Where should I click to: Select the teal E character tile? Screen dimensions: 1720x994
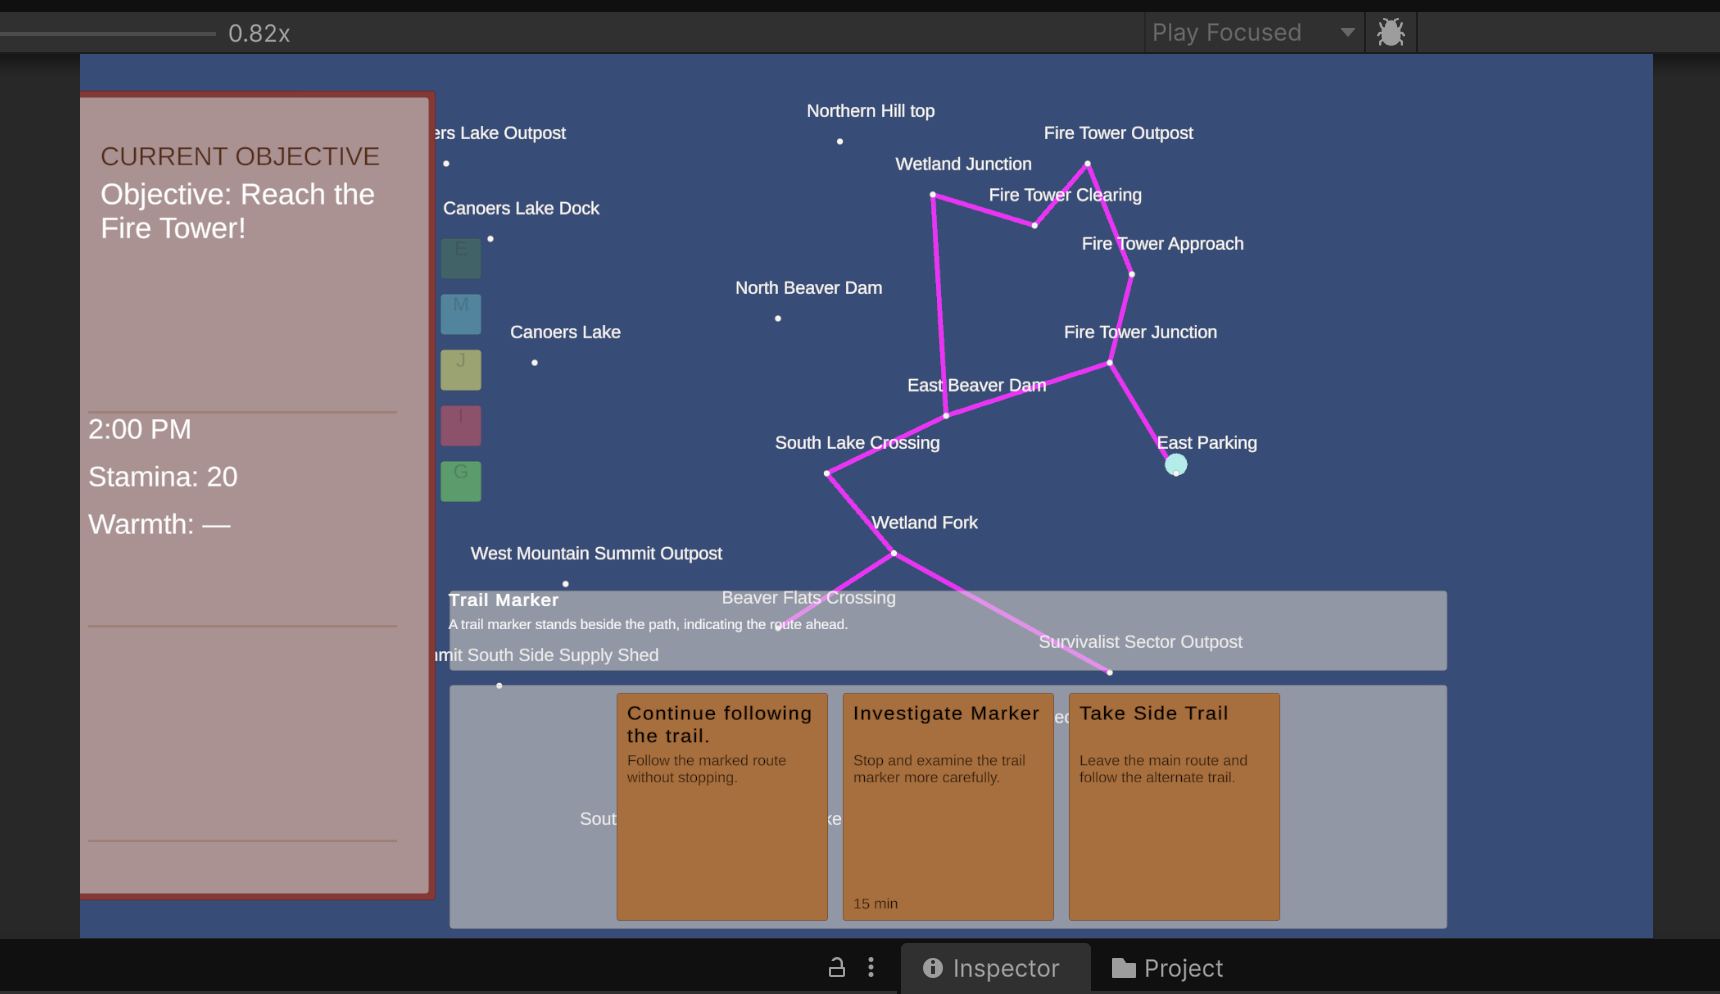461,258
